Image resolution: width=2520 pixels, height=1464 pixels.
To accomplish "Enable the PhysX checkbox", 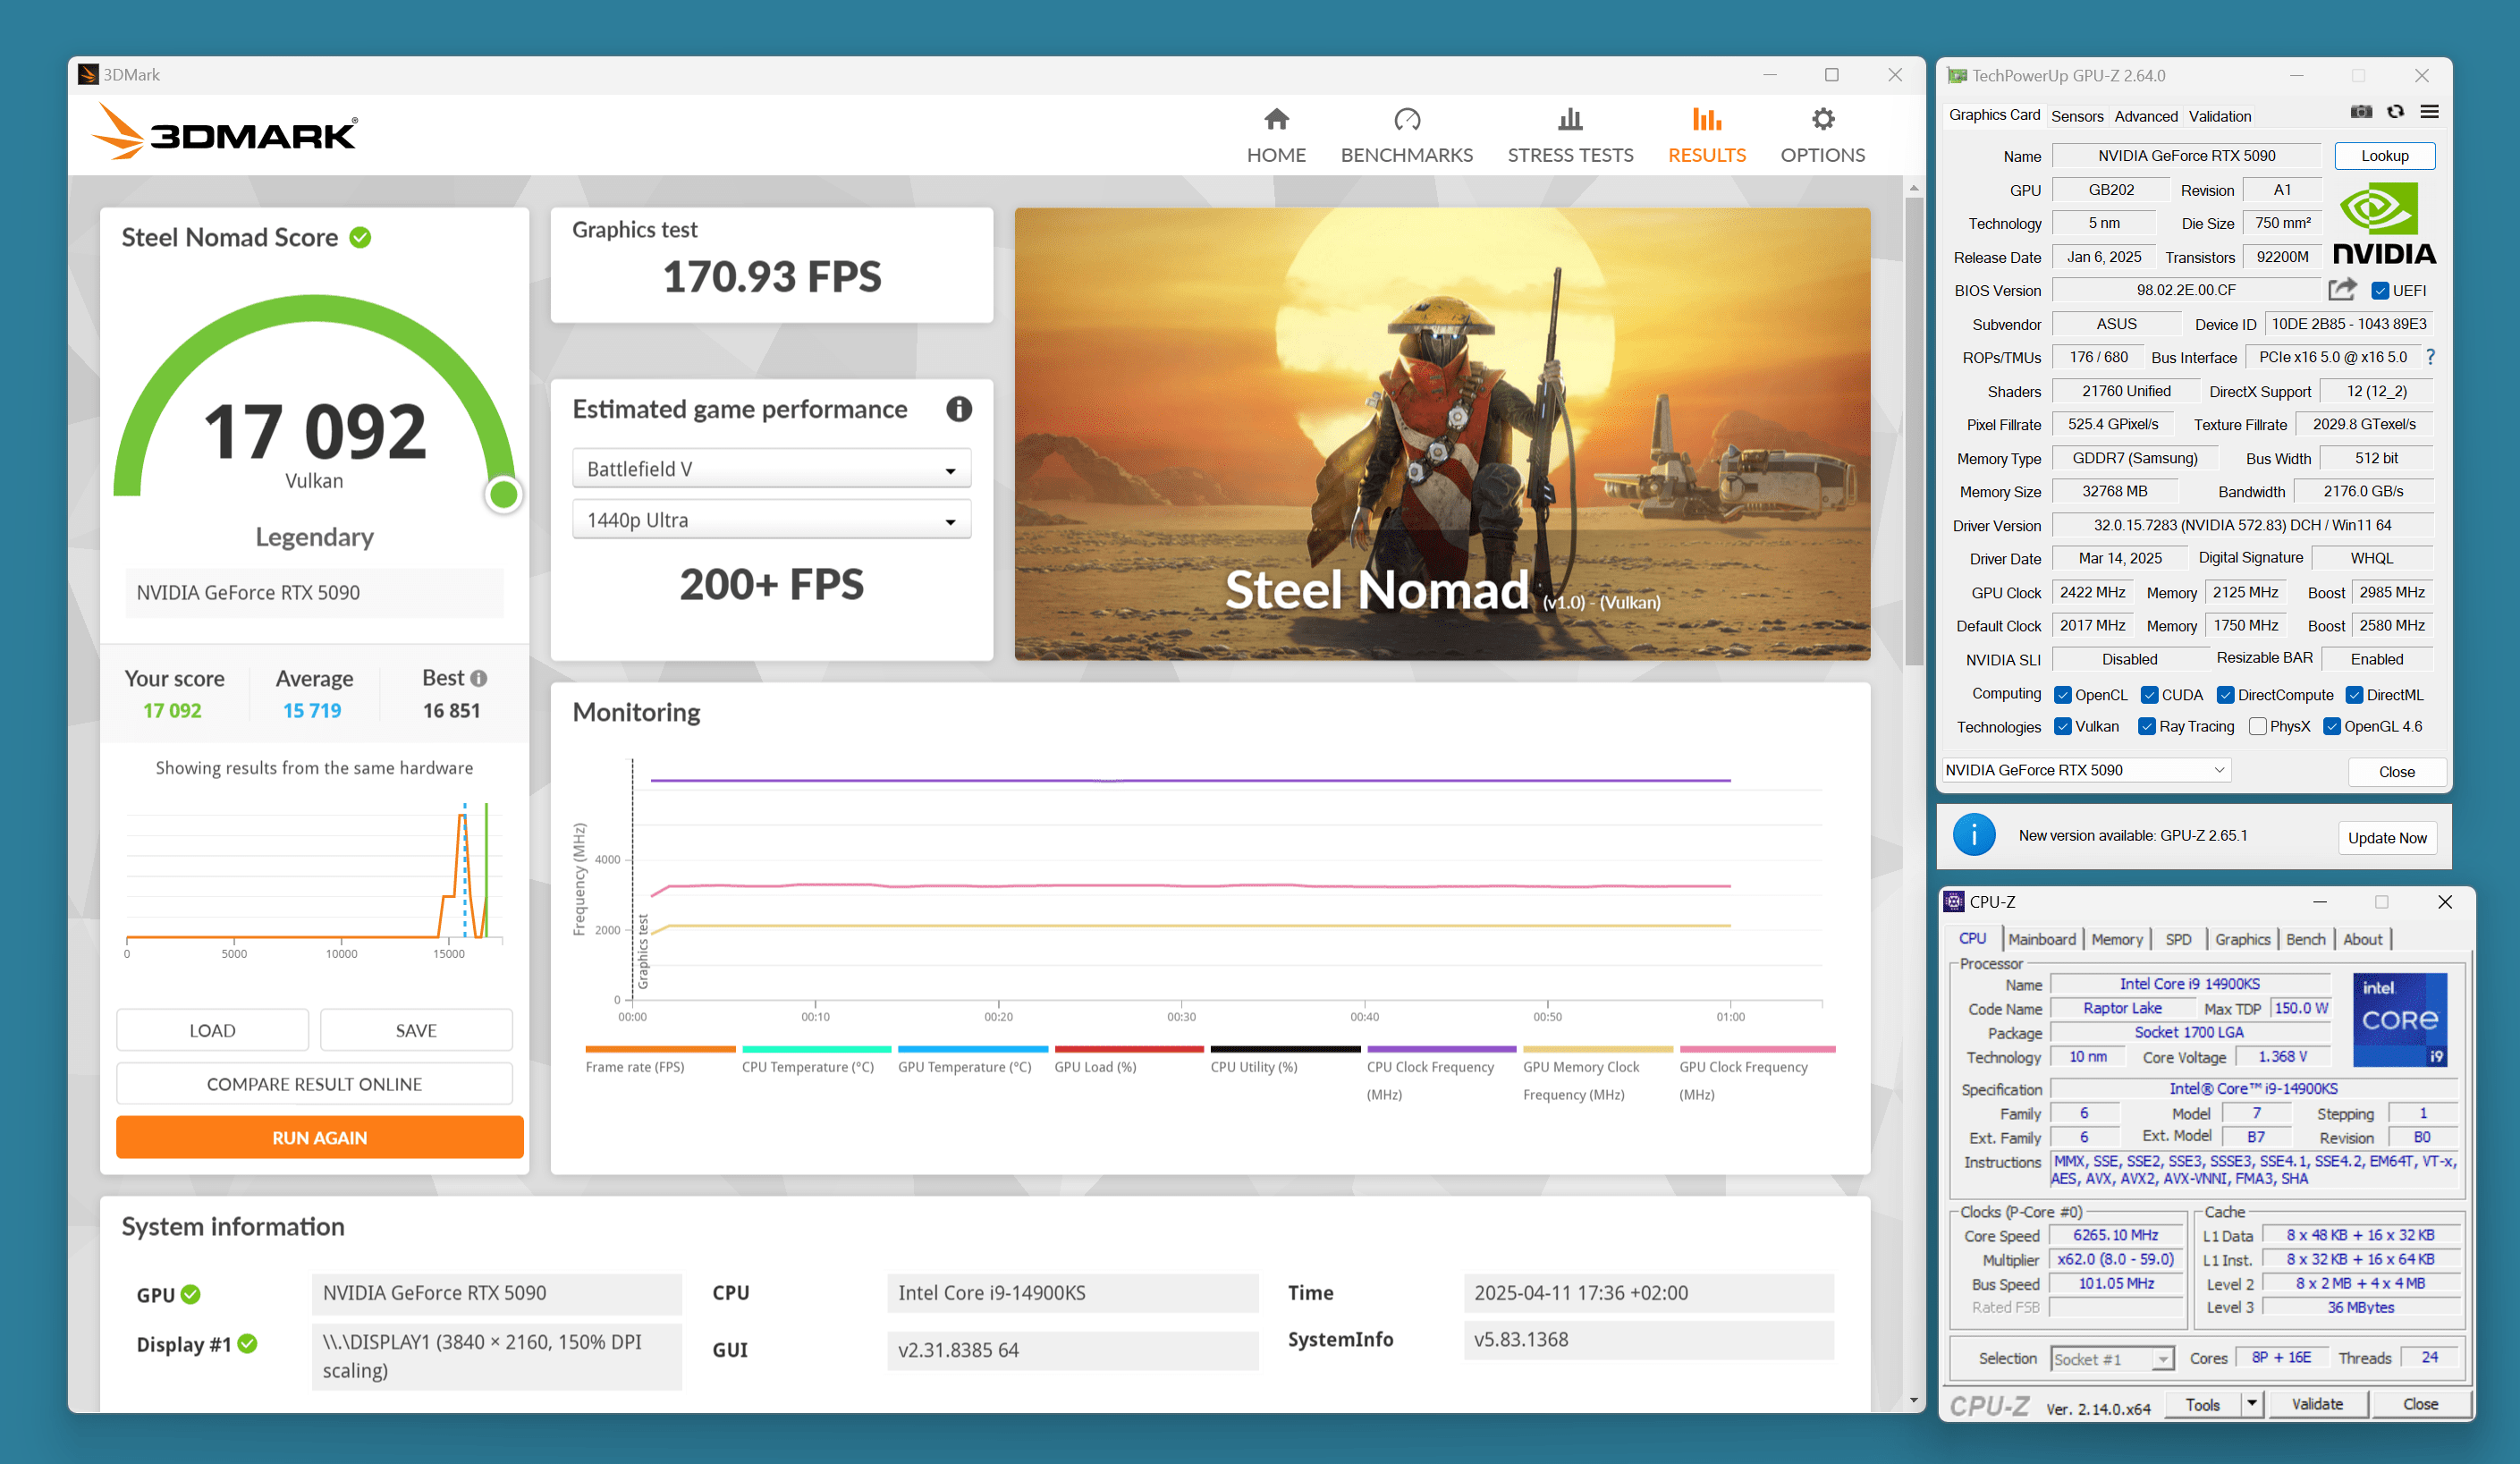I will [x=2257, y=727].
